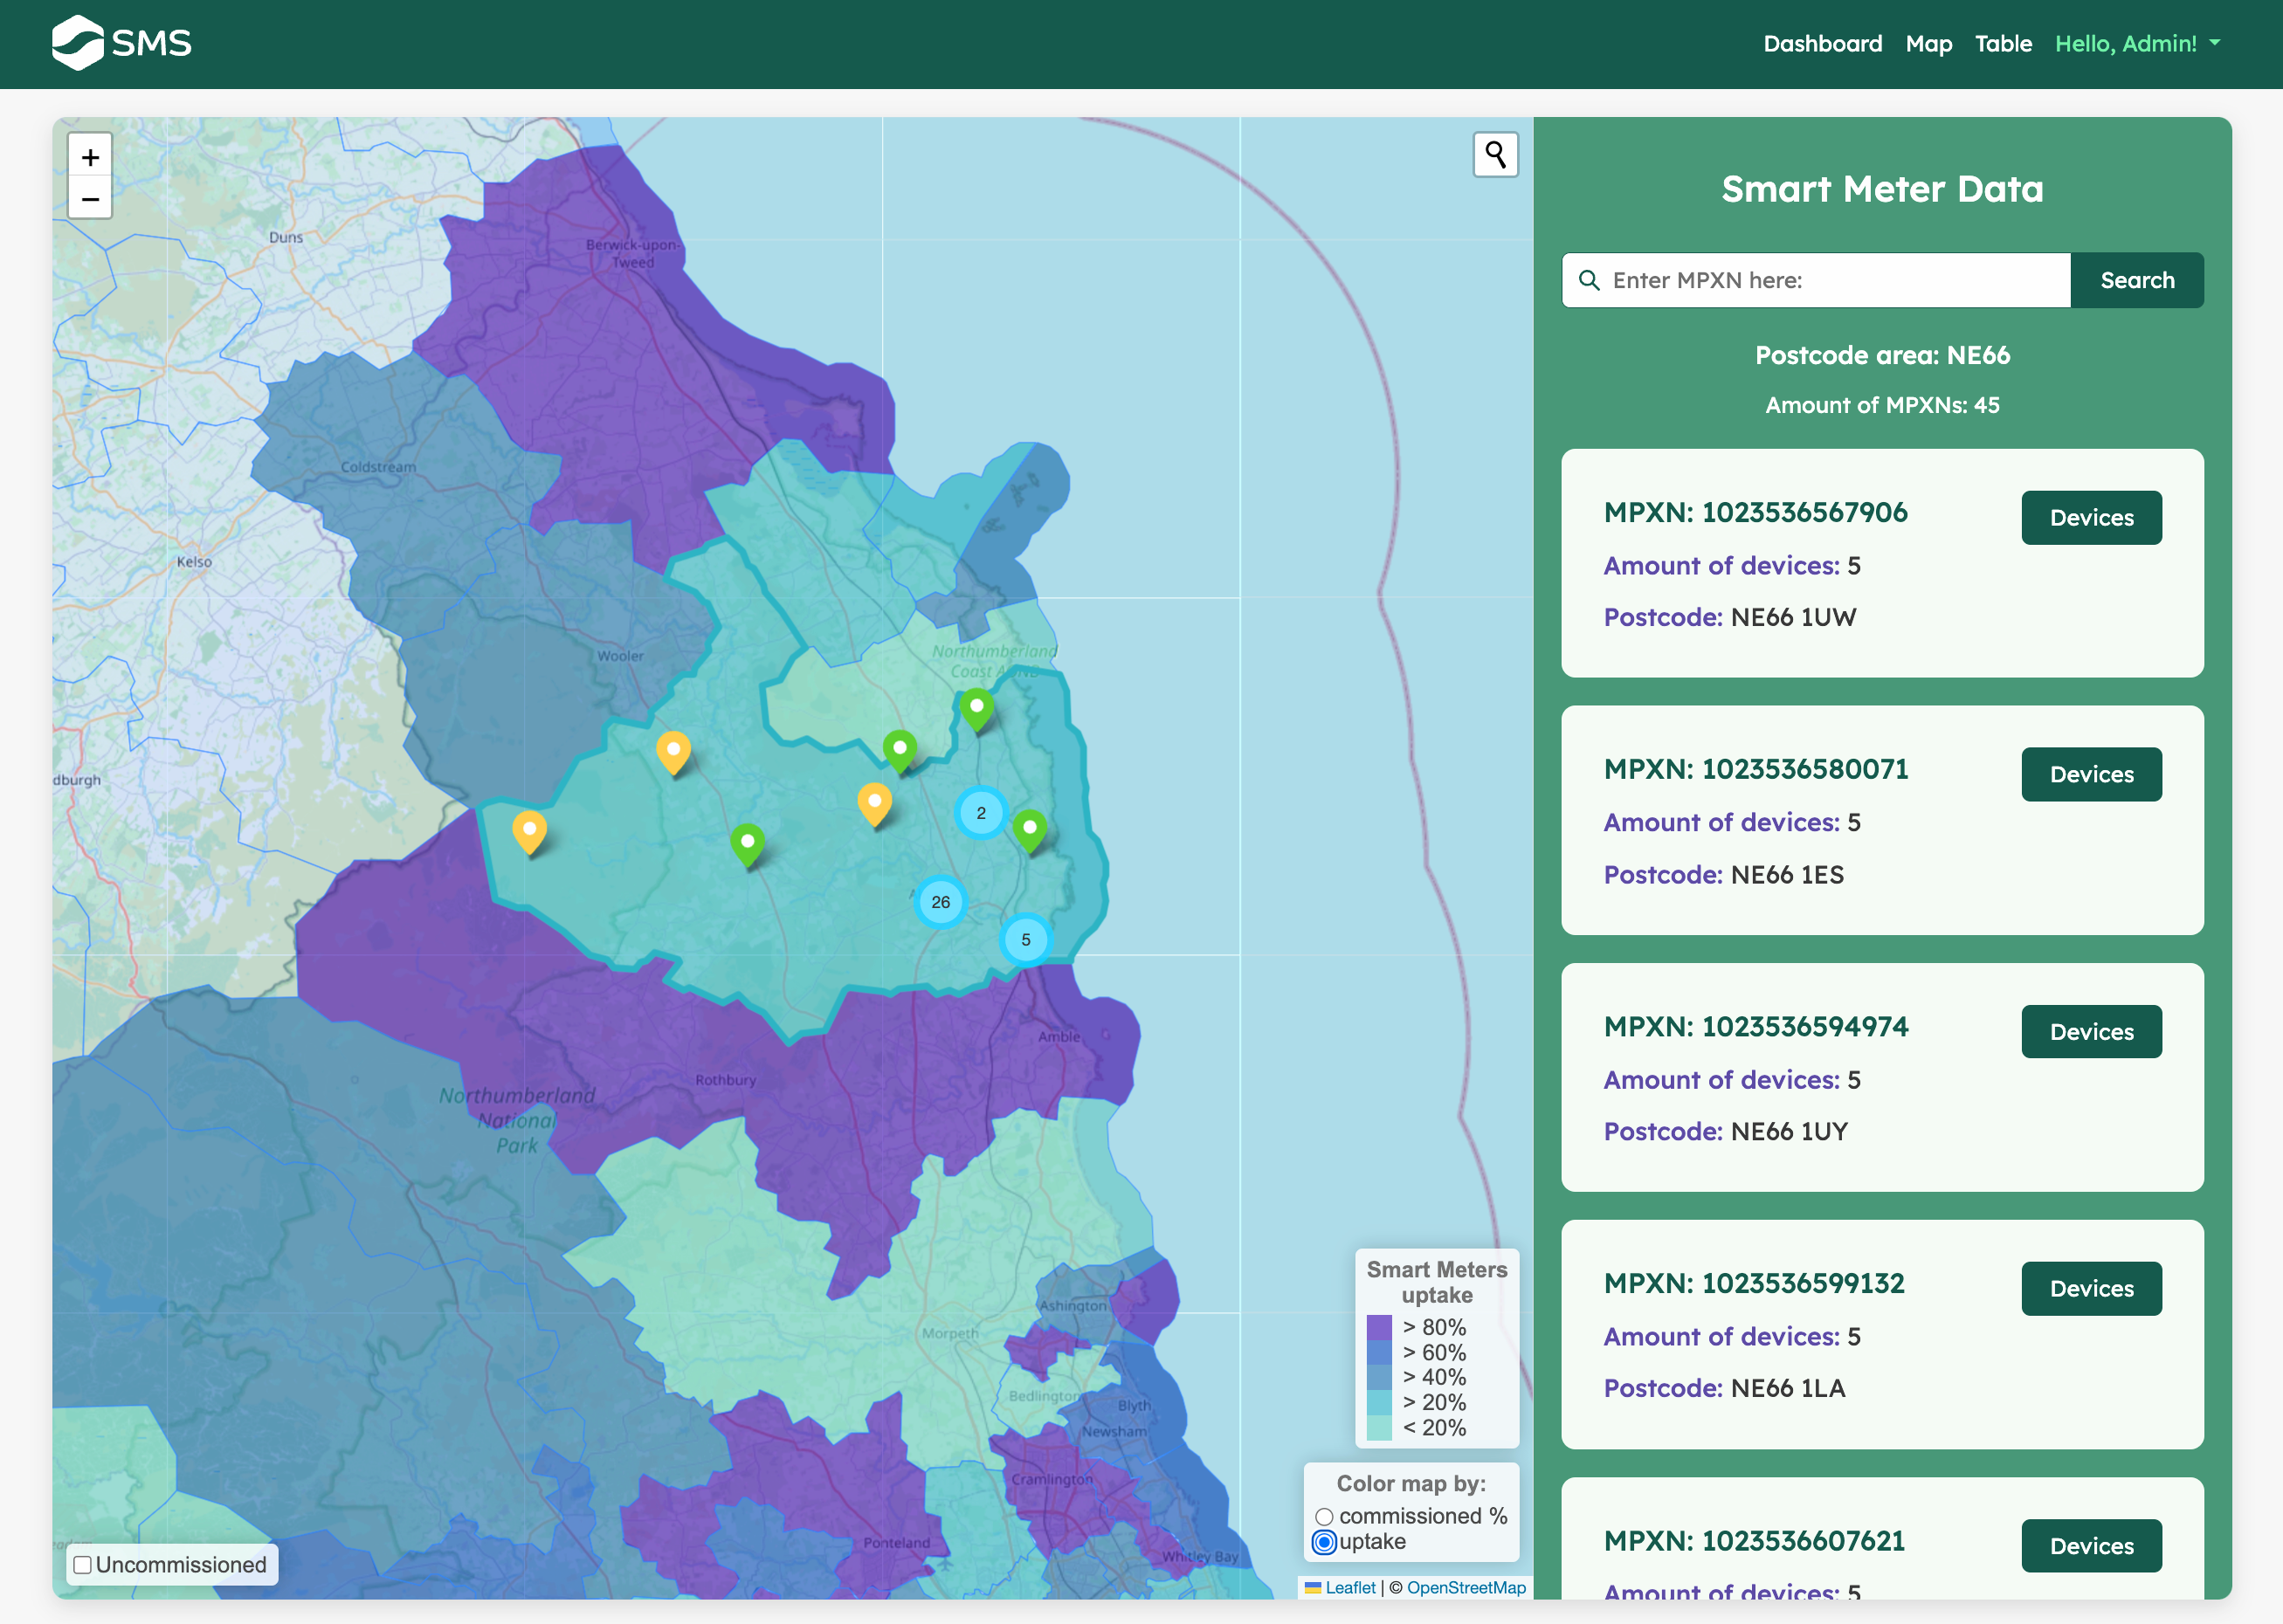Toggle the Uncommissioned checkbox
Screen dimensions: 2283x1624
[83, 1565]
